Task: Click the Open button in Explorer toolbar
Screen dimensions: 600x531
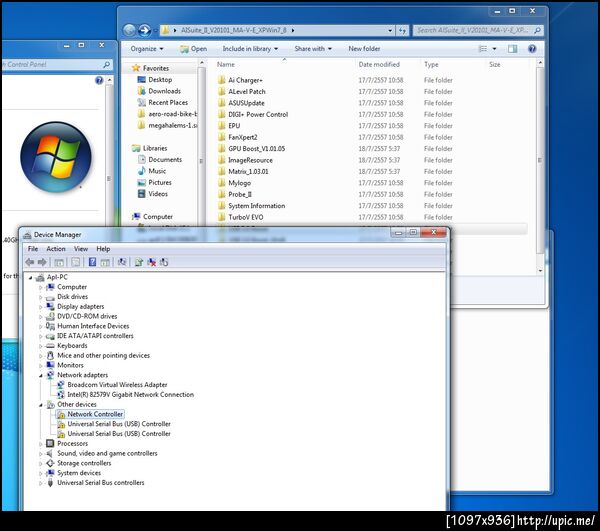Action: [x=194, y=49]
